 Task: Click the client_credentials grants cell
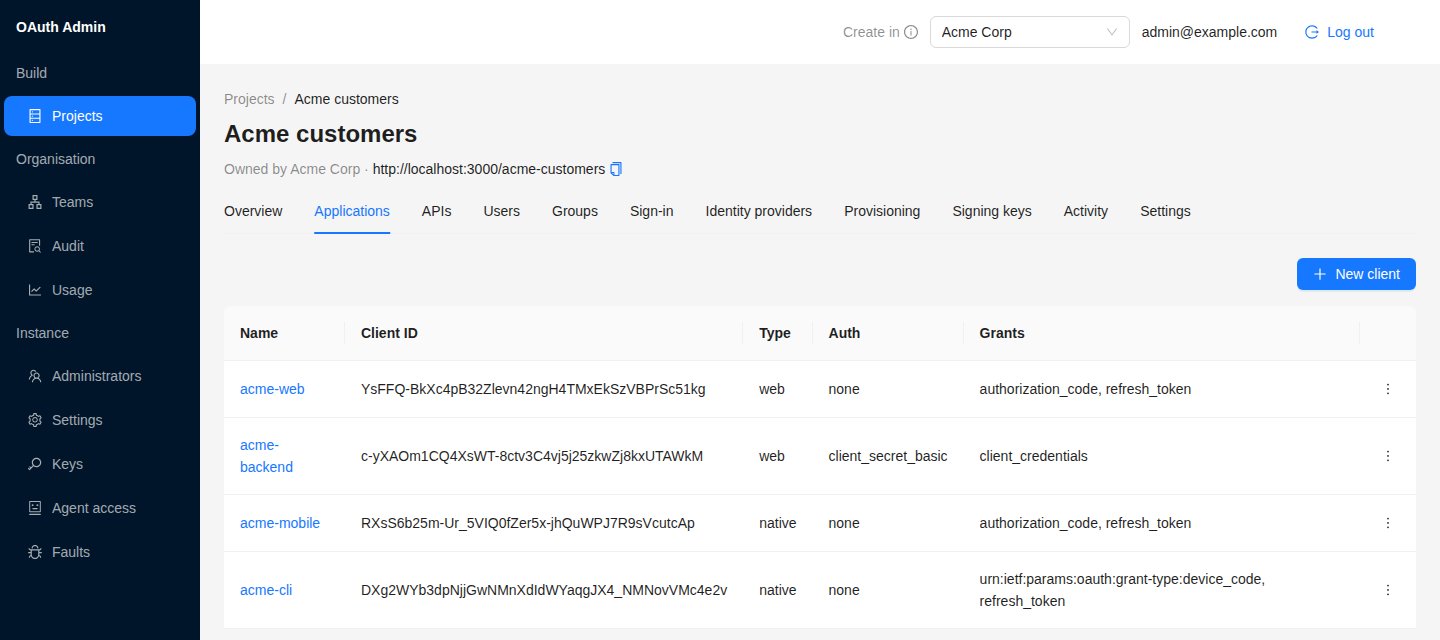1034,456
